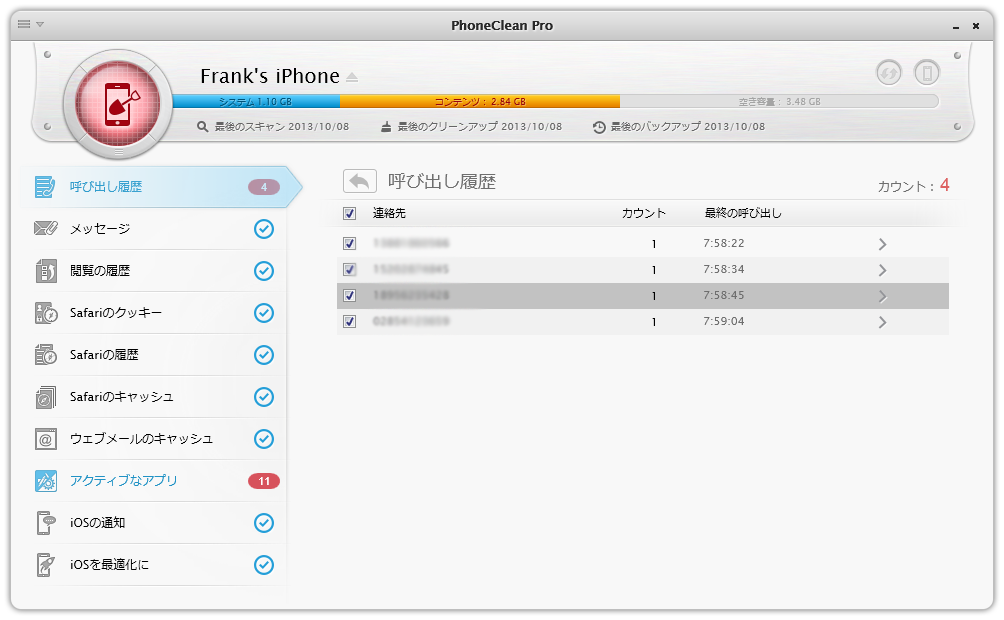
Task: Click the orange コンテンツ 2.84 GB storage segment
Action: (x=480, y=101)
